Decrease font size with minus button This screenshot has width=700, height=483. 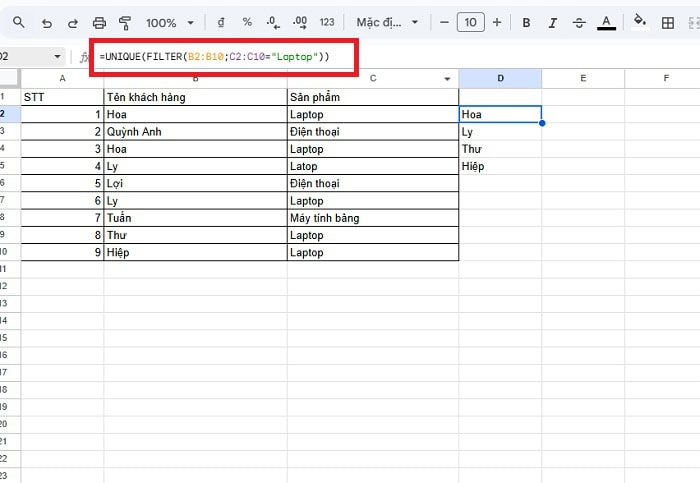444,22
